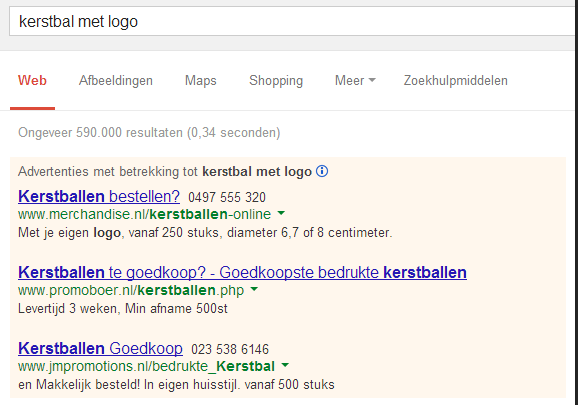Open Zoekhulpmiddelen search tools
578x405 pixels.
(456, 81)
